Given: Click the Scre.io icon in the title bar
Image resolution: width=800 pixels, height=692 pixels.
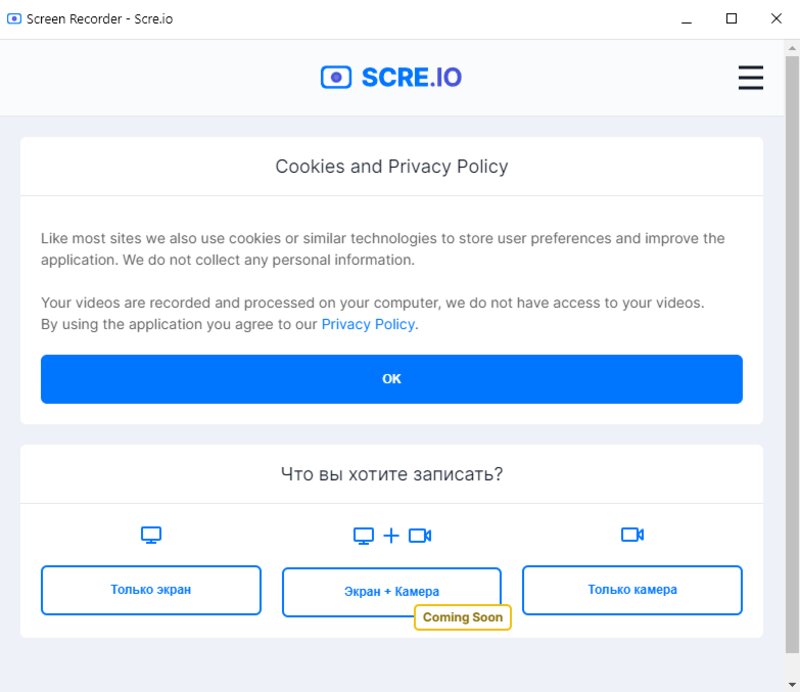Looking at the screenshot, I should [14, 18].
